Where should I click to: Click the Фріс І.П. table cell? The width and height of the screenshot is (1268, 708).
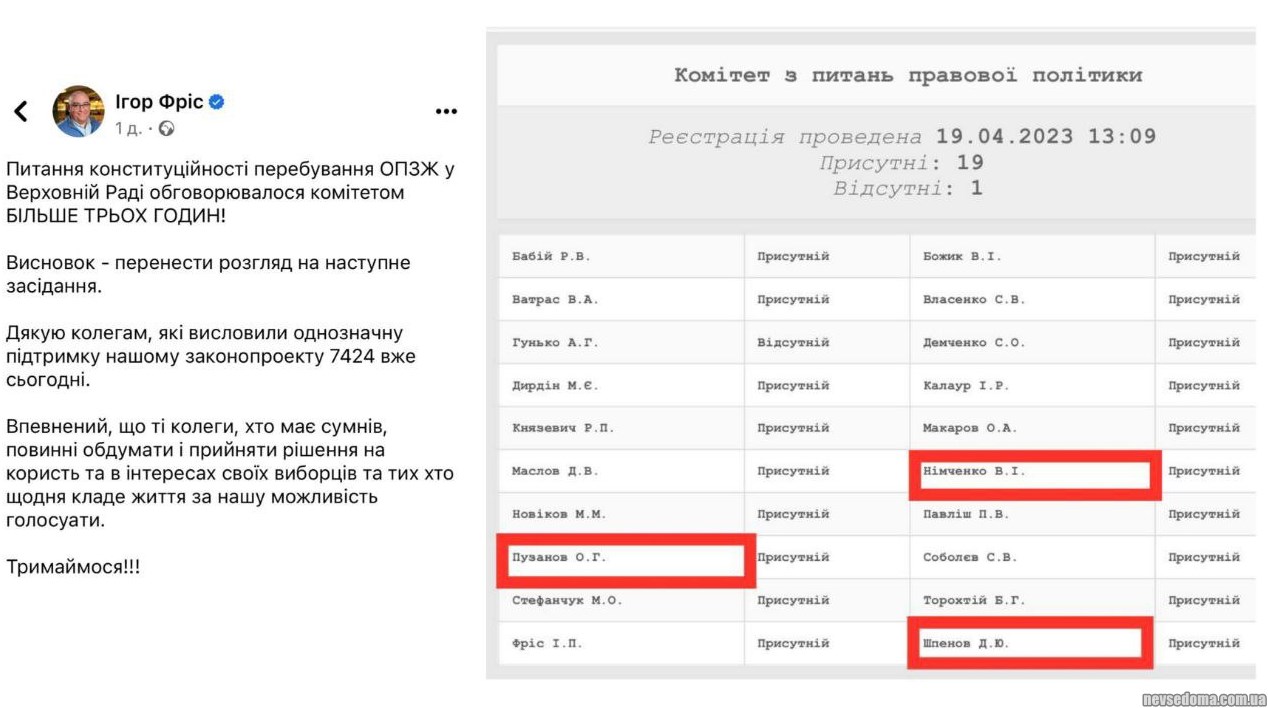click(547, 643)
